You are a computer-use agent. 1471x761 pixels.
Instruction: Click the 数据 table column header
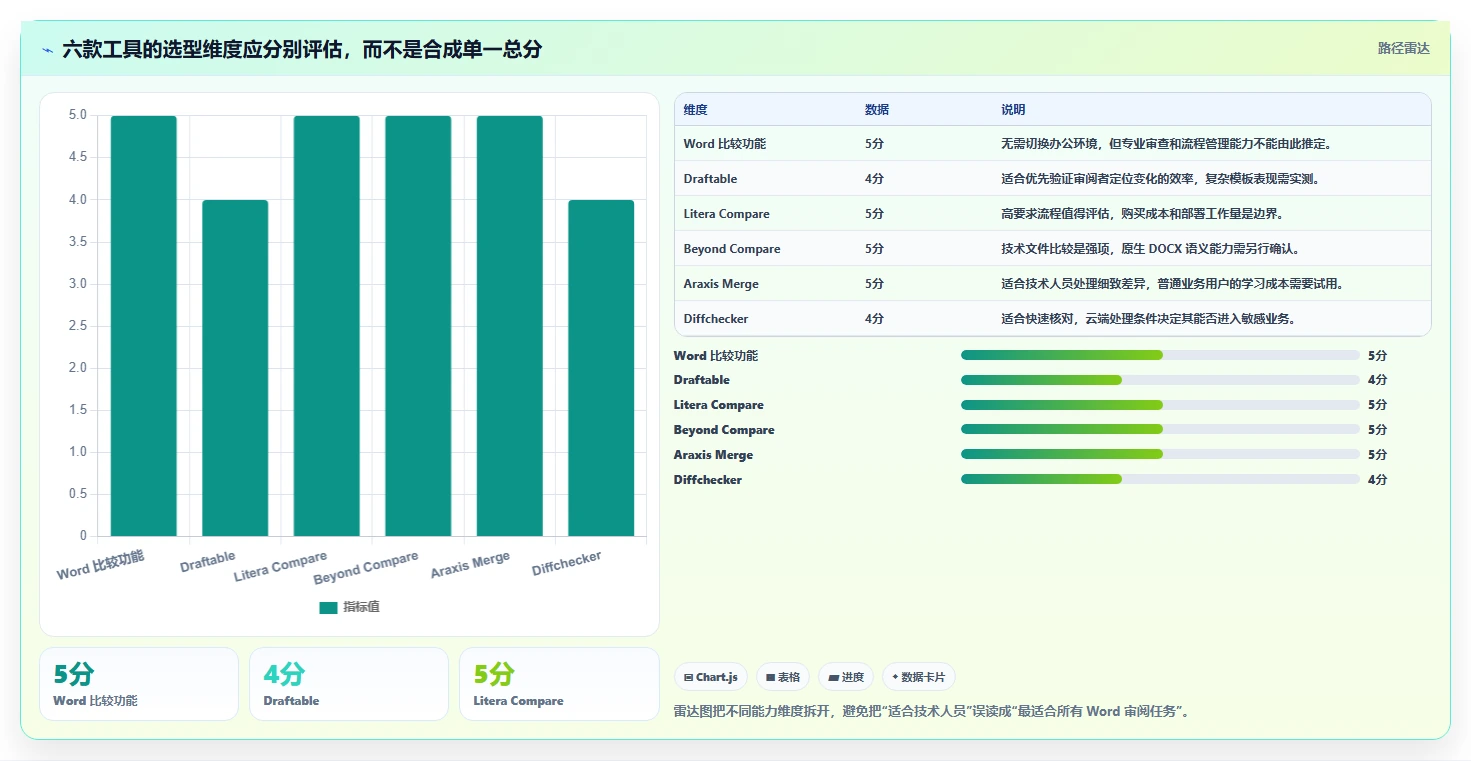click(x=877, y=110)
